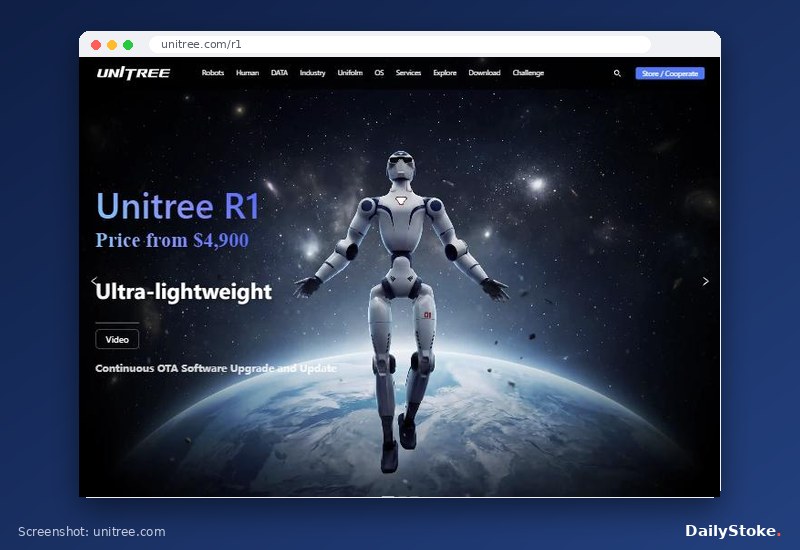This screenshot has height=550, width=800.
Task: Click the green maximize window button
Action: tap(128, 45)
